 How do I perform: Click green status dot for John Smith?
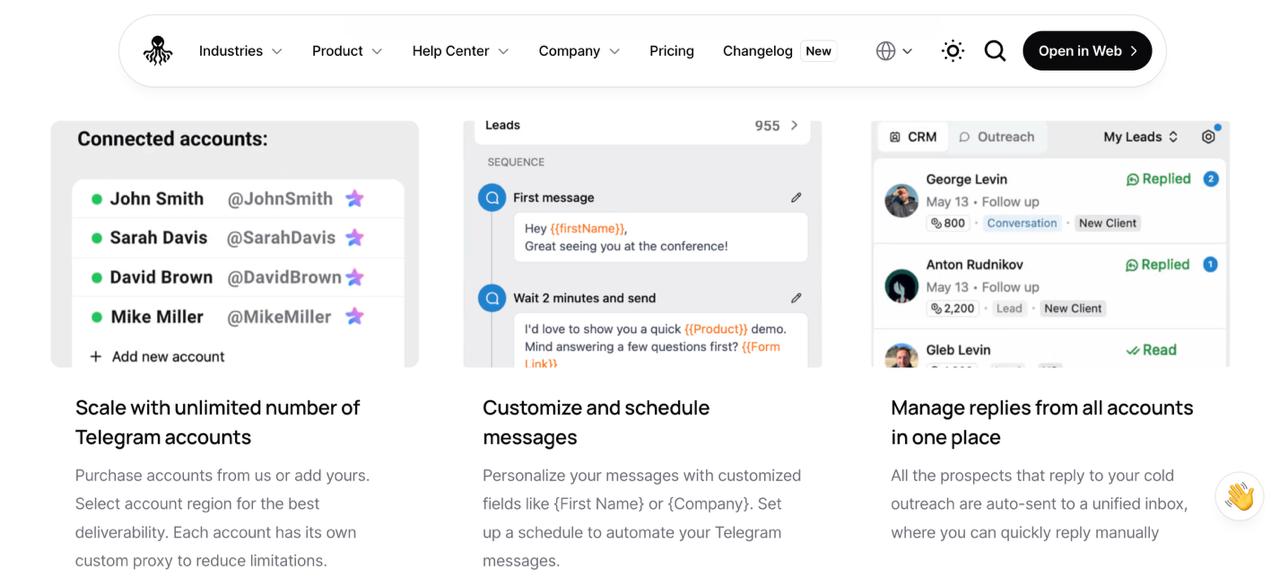(97, 199)
